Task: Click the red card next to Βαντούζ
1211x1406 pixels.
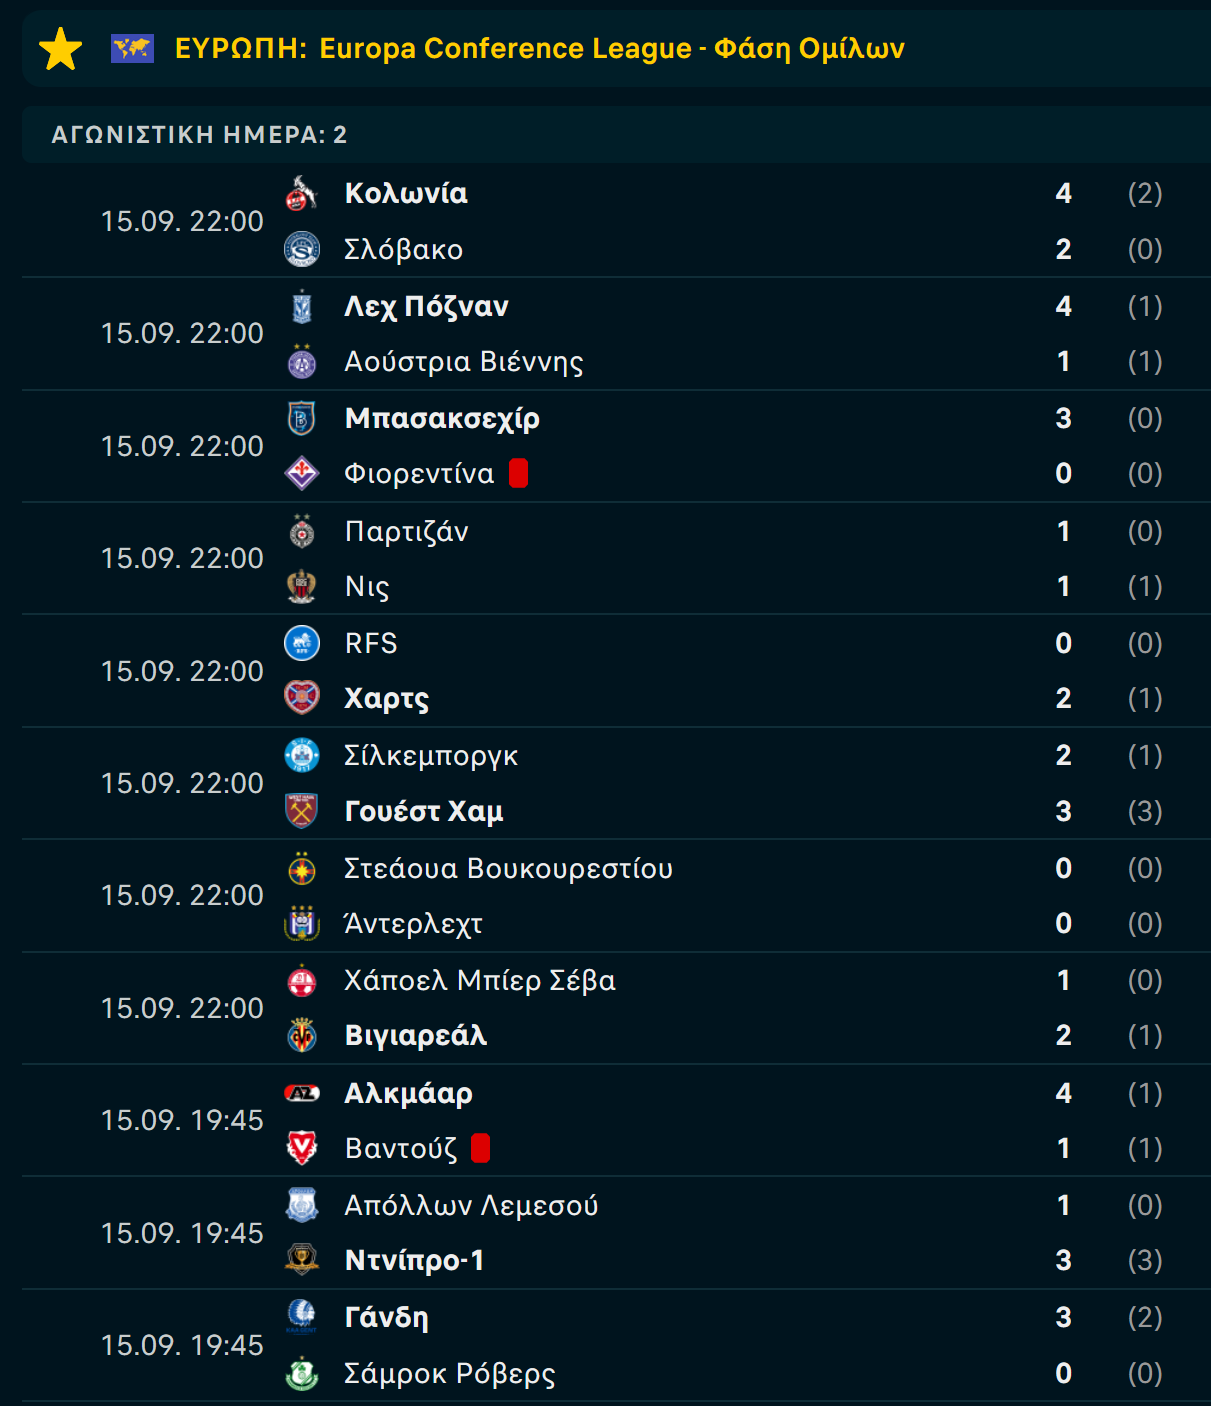Action: pyautogui.click(x=480, y=1148)
